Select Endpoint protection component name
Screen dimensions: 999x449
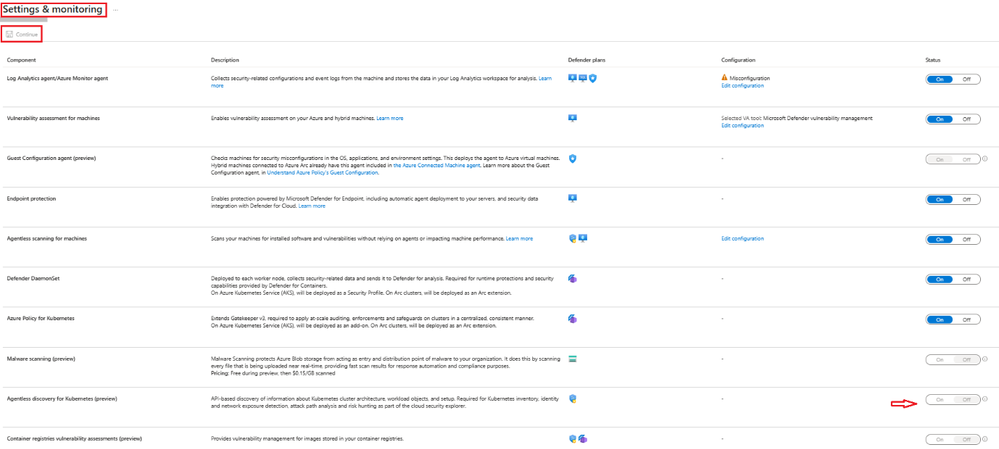pyautogui.click(x=31, y=199)
